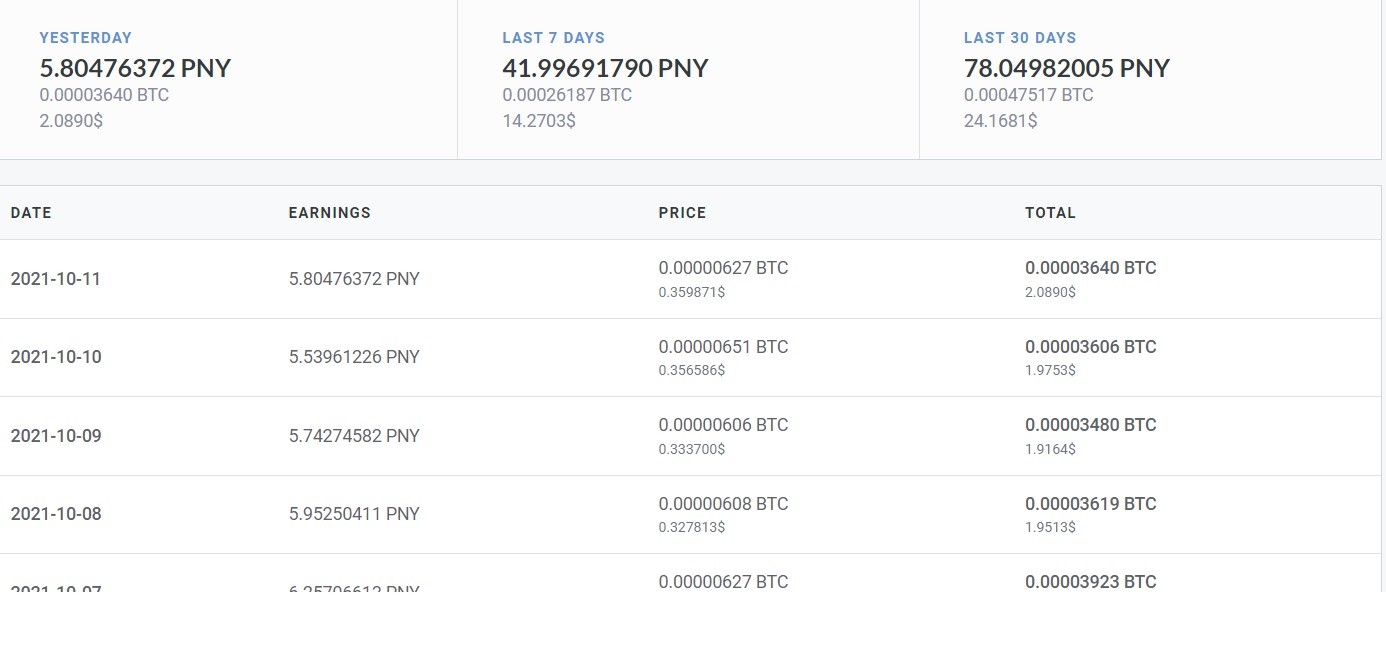
Task: Click 41.99691790 PNY weekly total
Action: [605, 68]
